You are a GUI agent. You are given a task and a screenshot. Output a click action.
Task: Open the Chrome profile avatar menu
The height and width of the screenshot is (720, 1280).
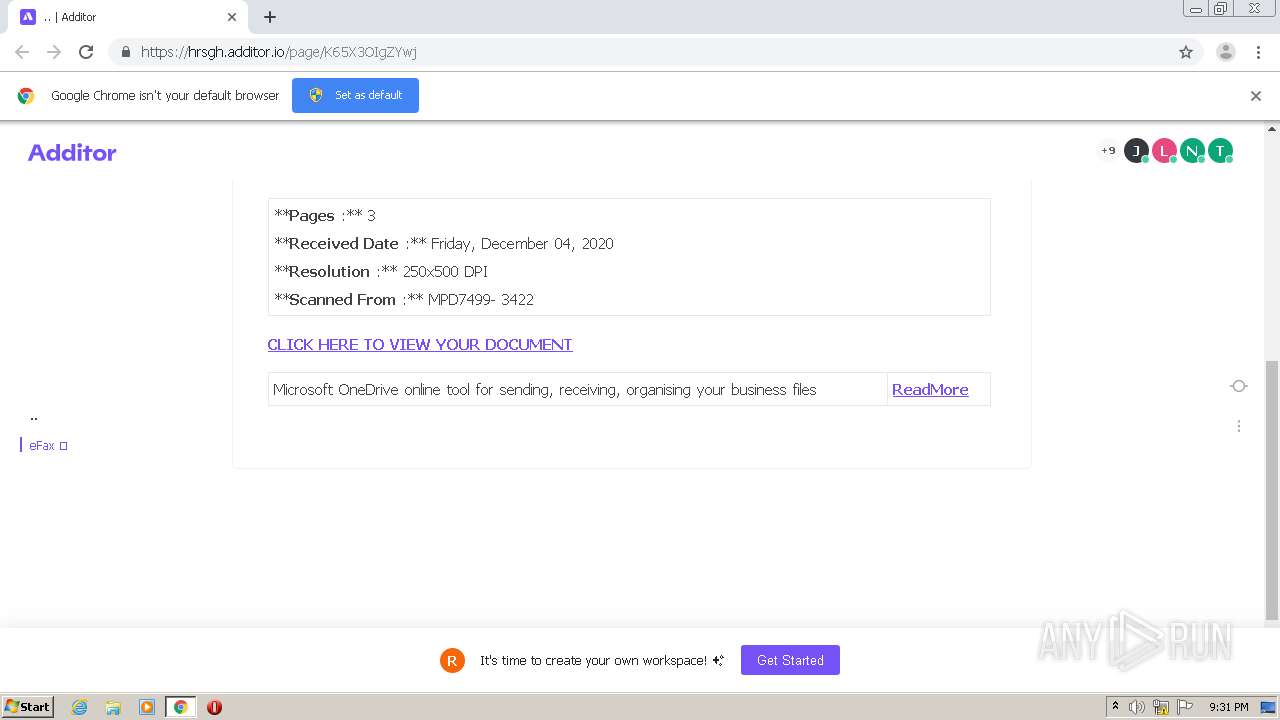tap(1226, 52)
